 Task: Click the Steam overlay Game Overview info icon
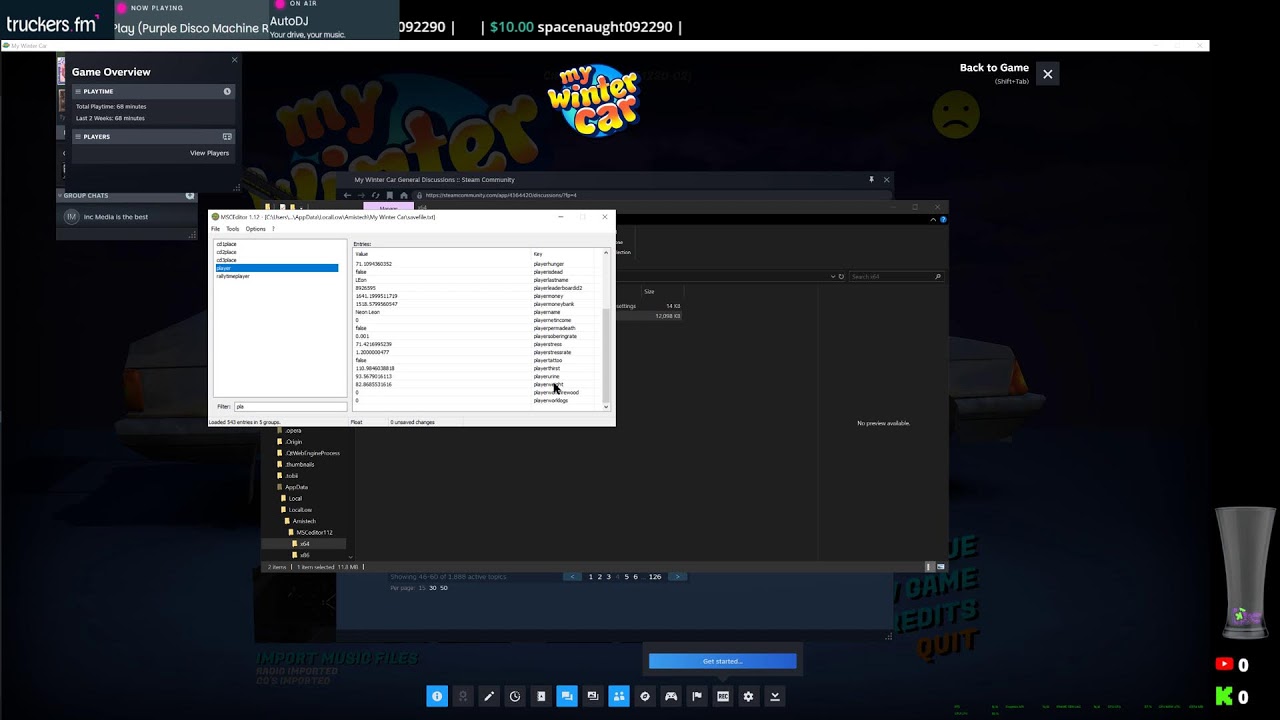437,696
